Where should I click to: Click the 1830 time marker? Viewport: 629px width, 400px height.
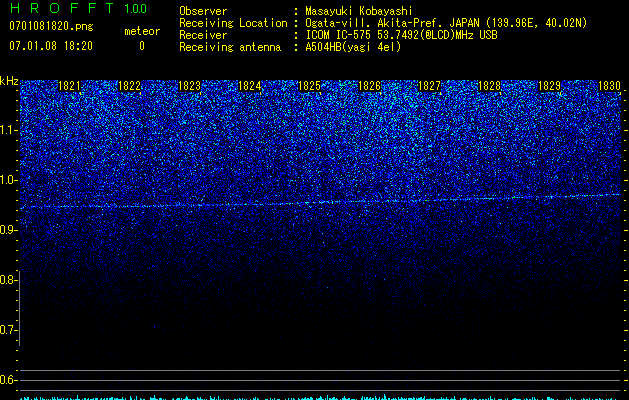click(609, 86)
